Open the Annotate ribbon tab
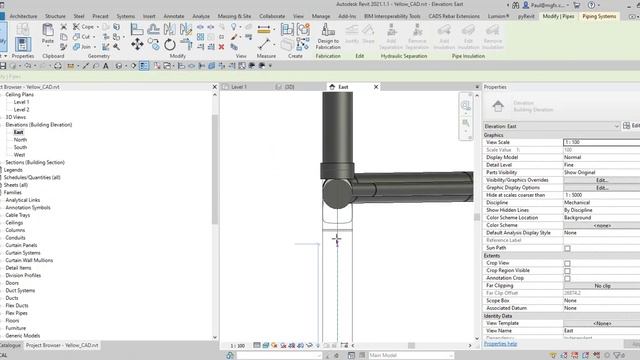The image size is (640, 360). (x=174, y=16)
